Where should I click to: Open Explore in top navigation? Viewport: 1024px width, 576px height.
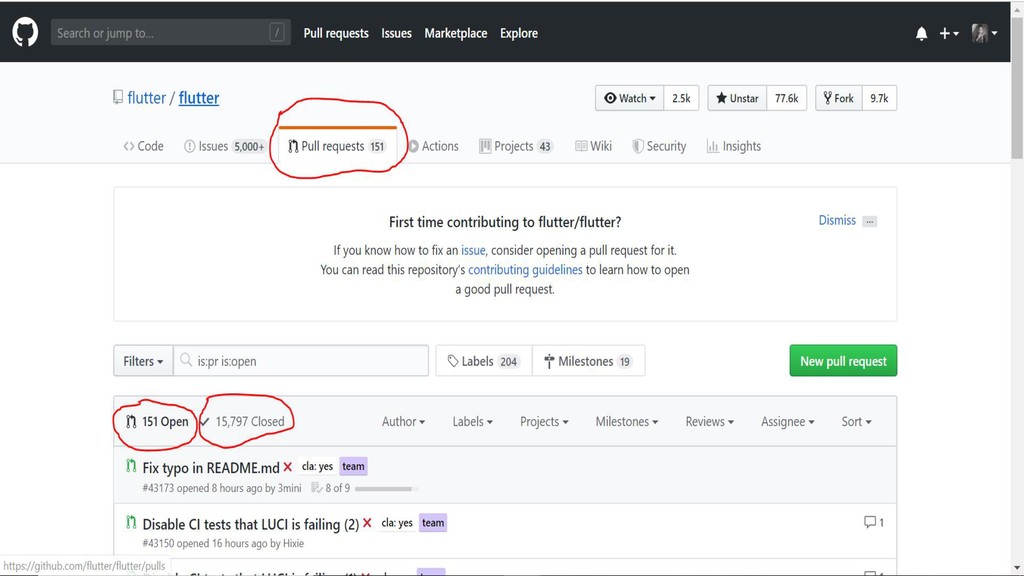519,33
